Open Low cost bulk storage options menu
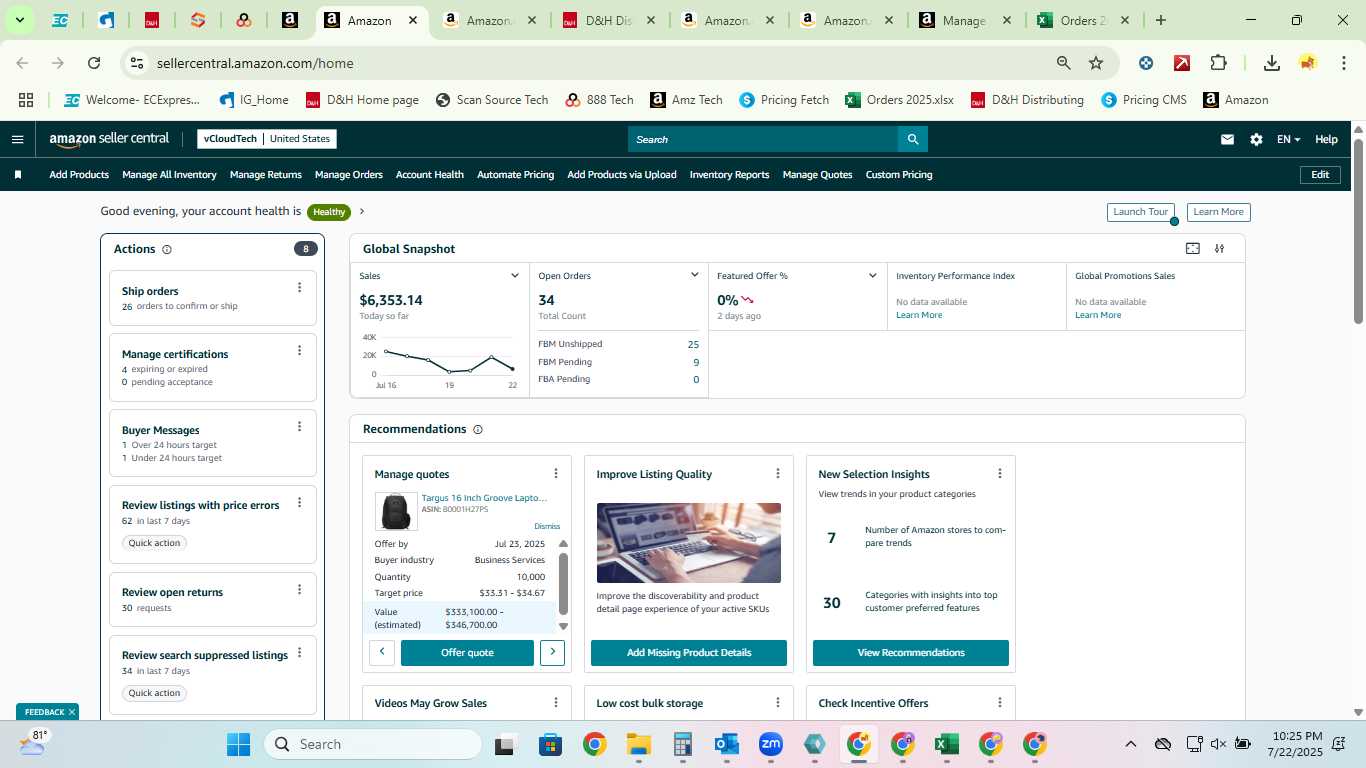Screen dimensions: 1366x768 tap(778, 703)
